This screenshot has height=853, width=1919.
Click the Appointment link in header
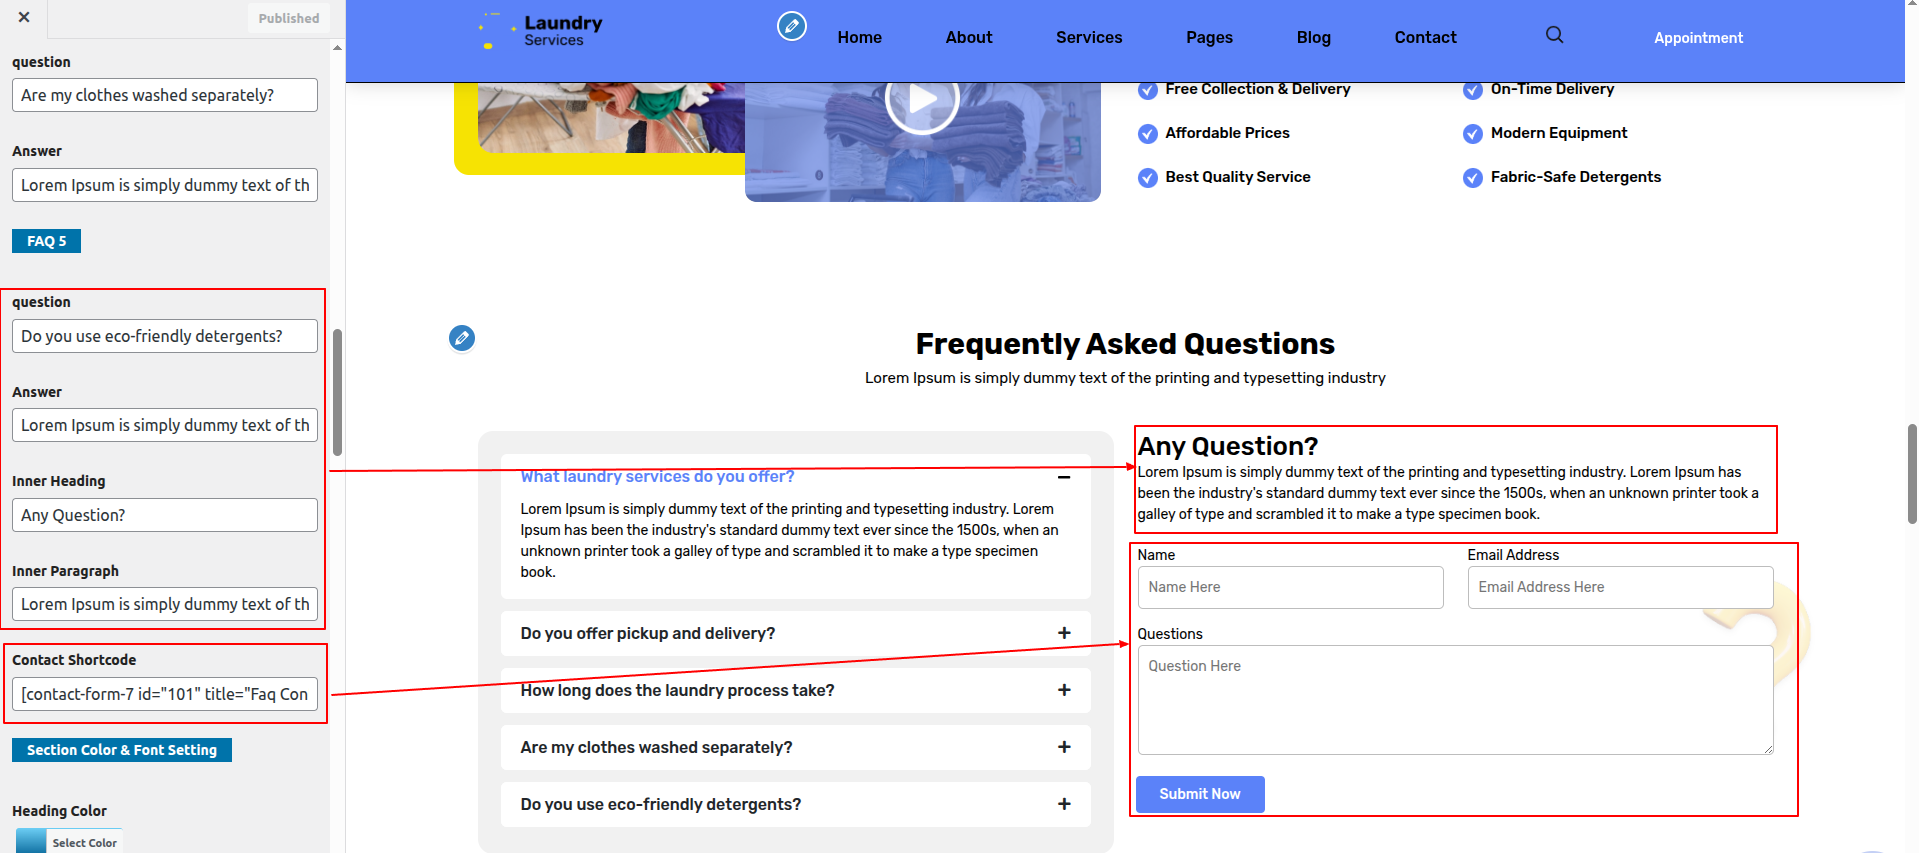coord(1698,38)
